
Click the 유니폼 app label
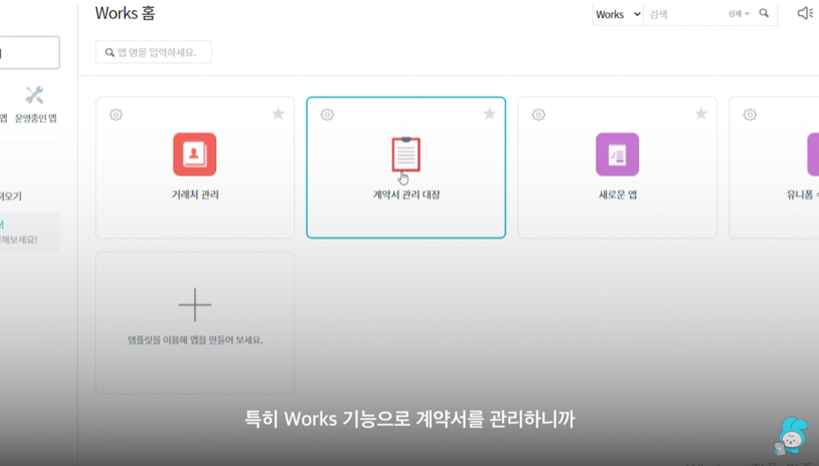click(x=802, y=195)
